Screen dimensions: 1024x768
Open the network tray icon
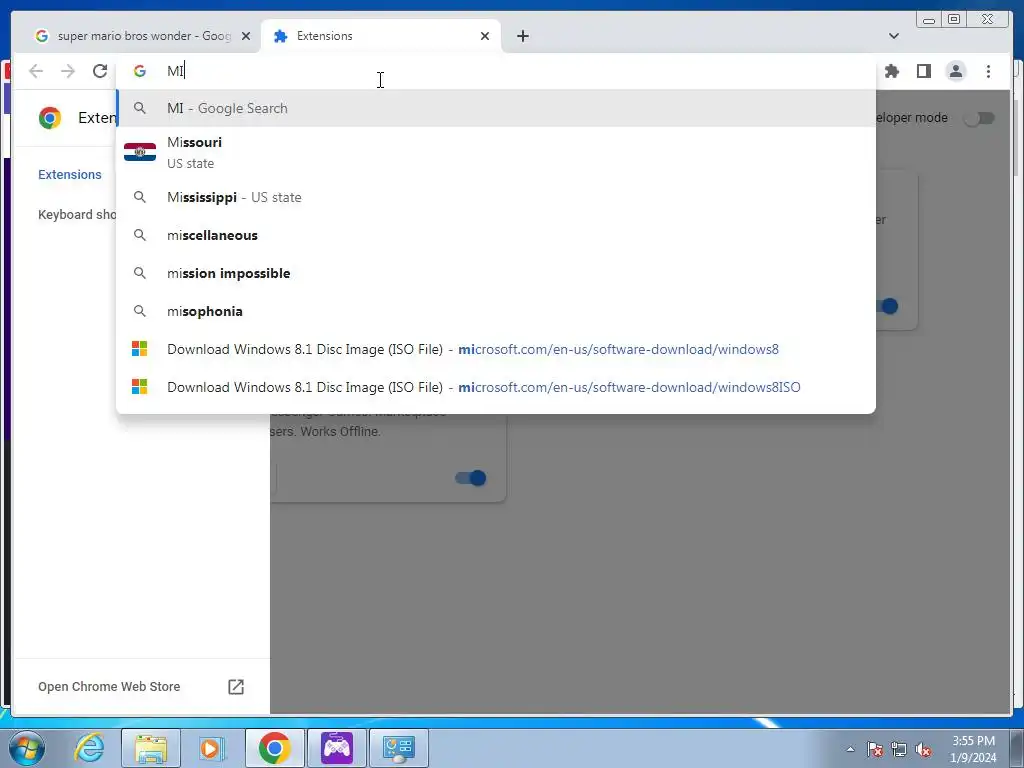[899, 749]
